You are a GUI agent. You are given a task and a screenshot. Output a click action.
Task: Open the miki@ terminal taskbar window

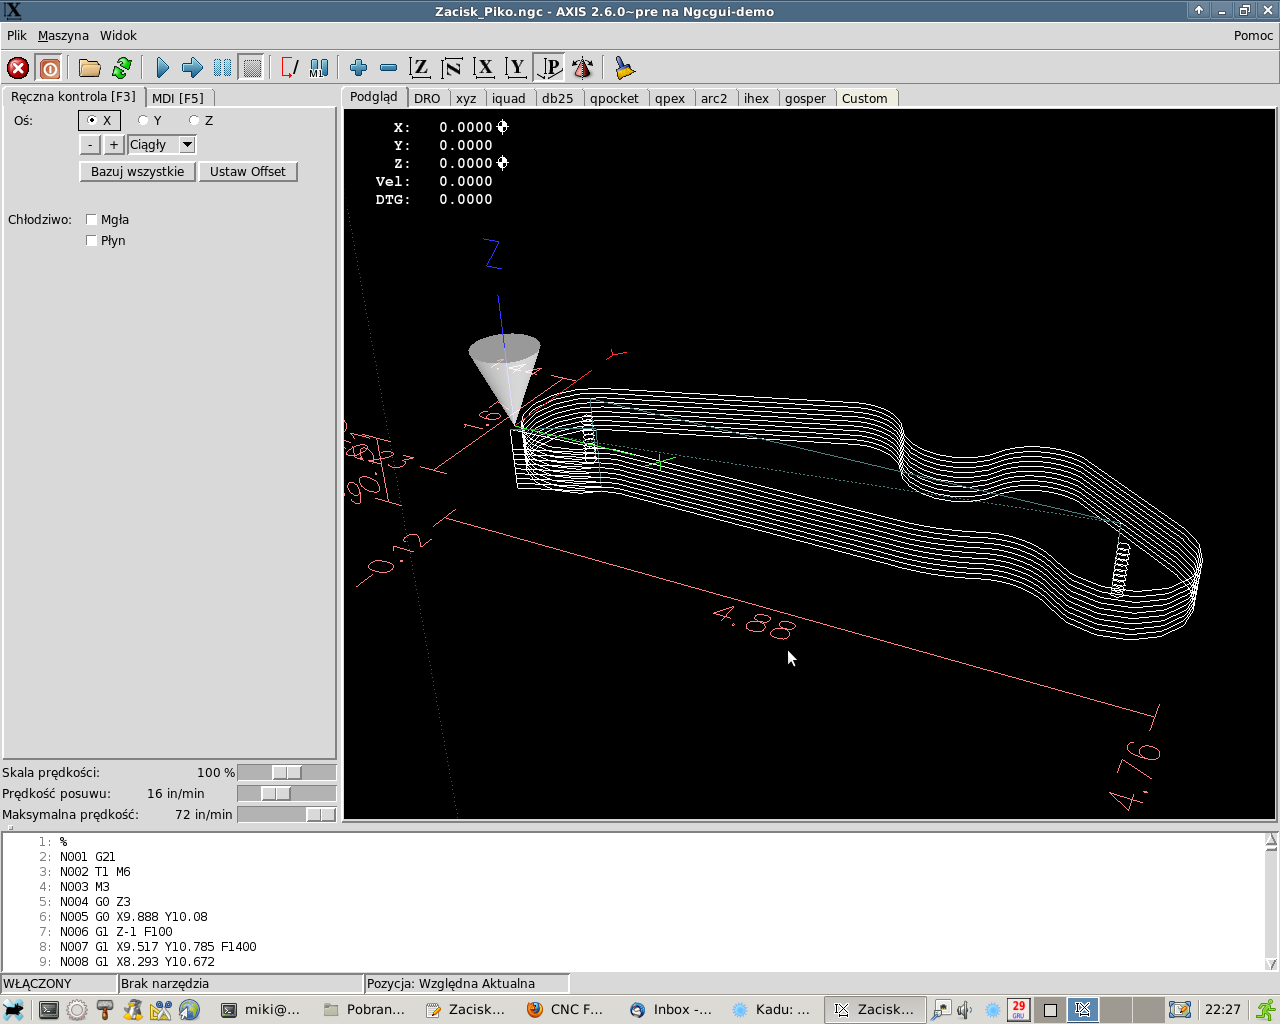click(262, 1010)
